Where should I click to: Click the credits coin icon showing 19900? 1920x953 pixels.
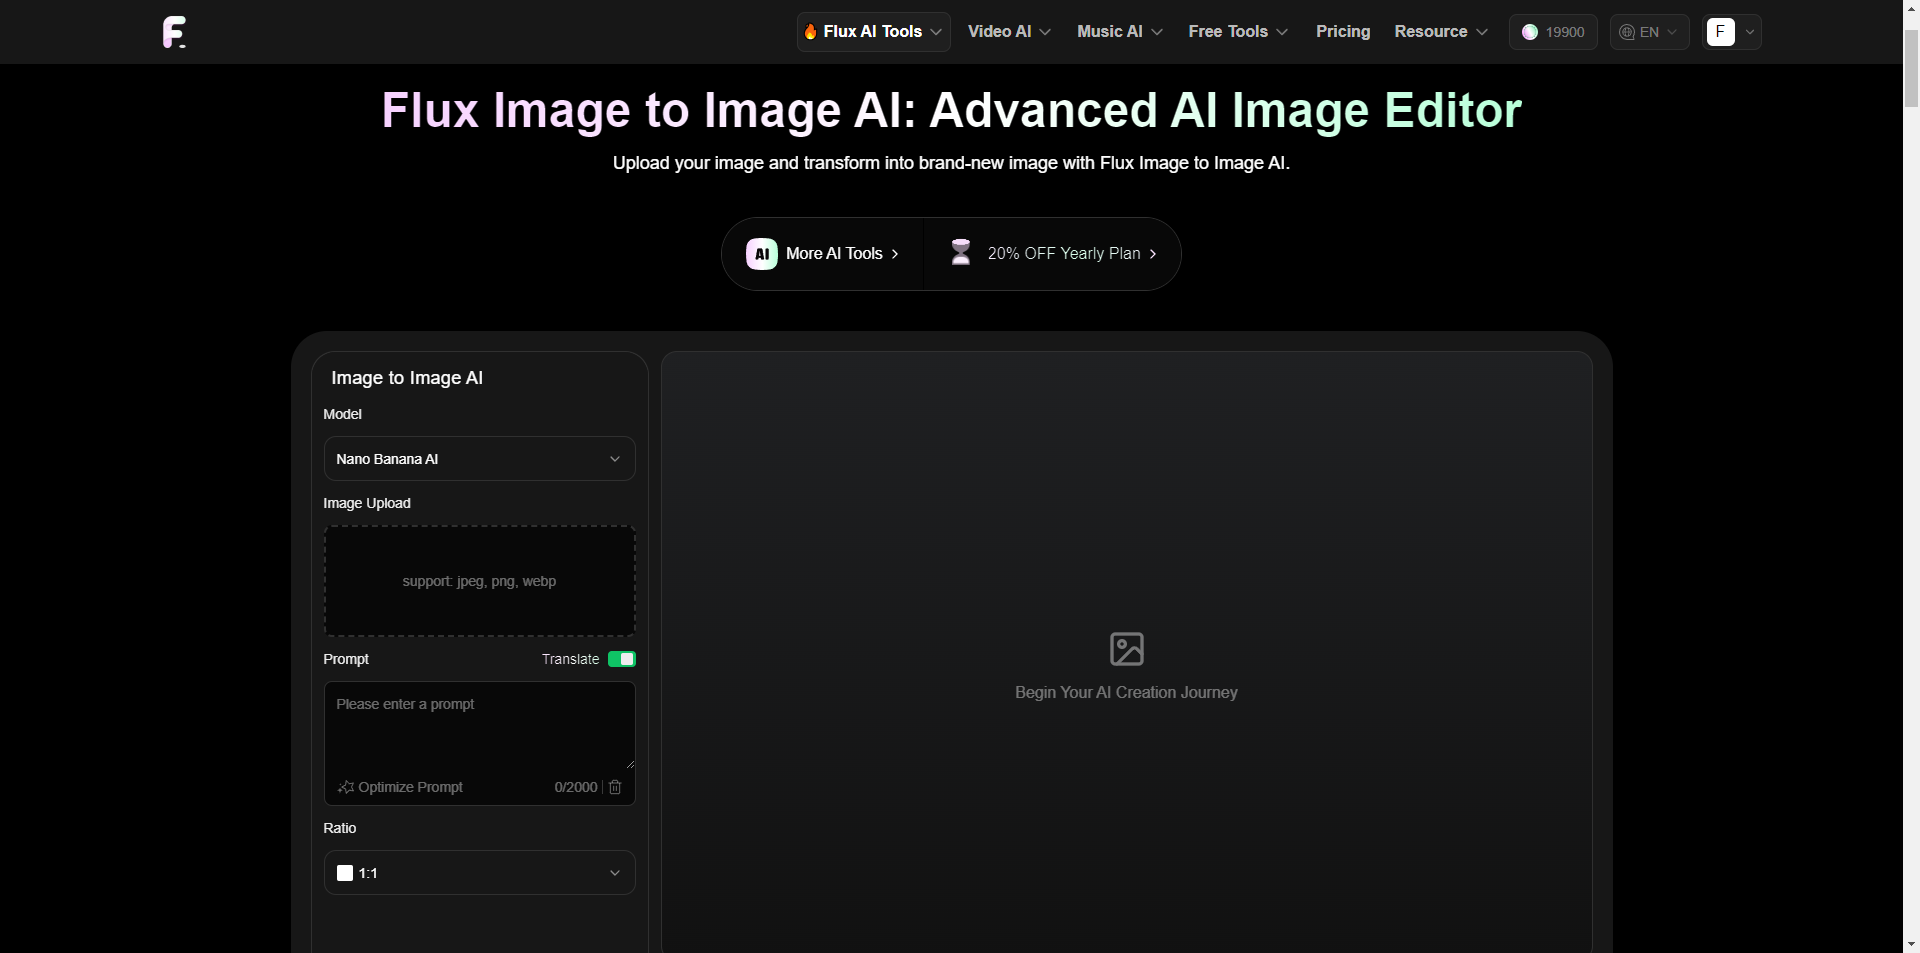point(1529,32)
